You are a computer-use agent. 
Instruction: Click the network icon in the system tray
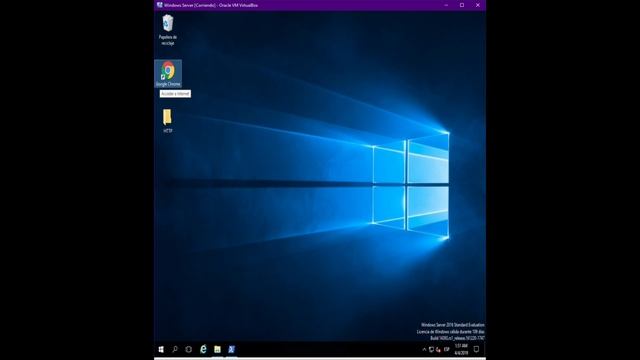[x=431, y=349]
